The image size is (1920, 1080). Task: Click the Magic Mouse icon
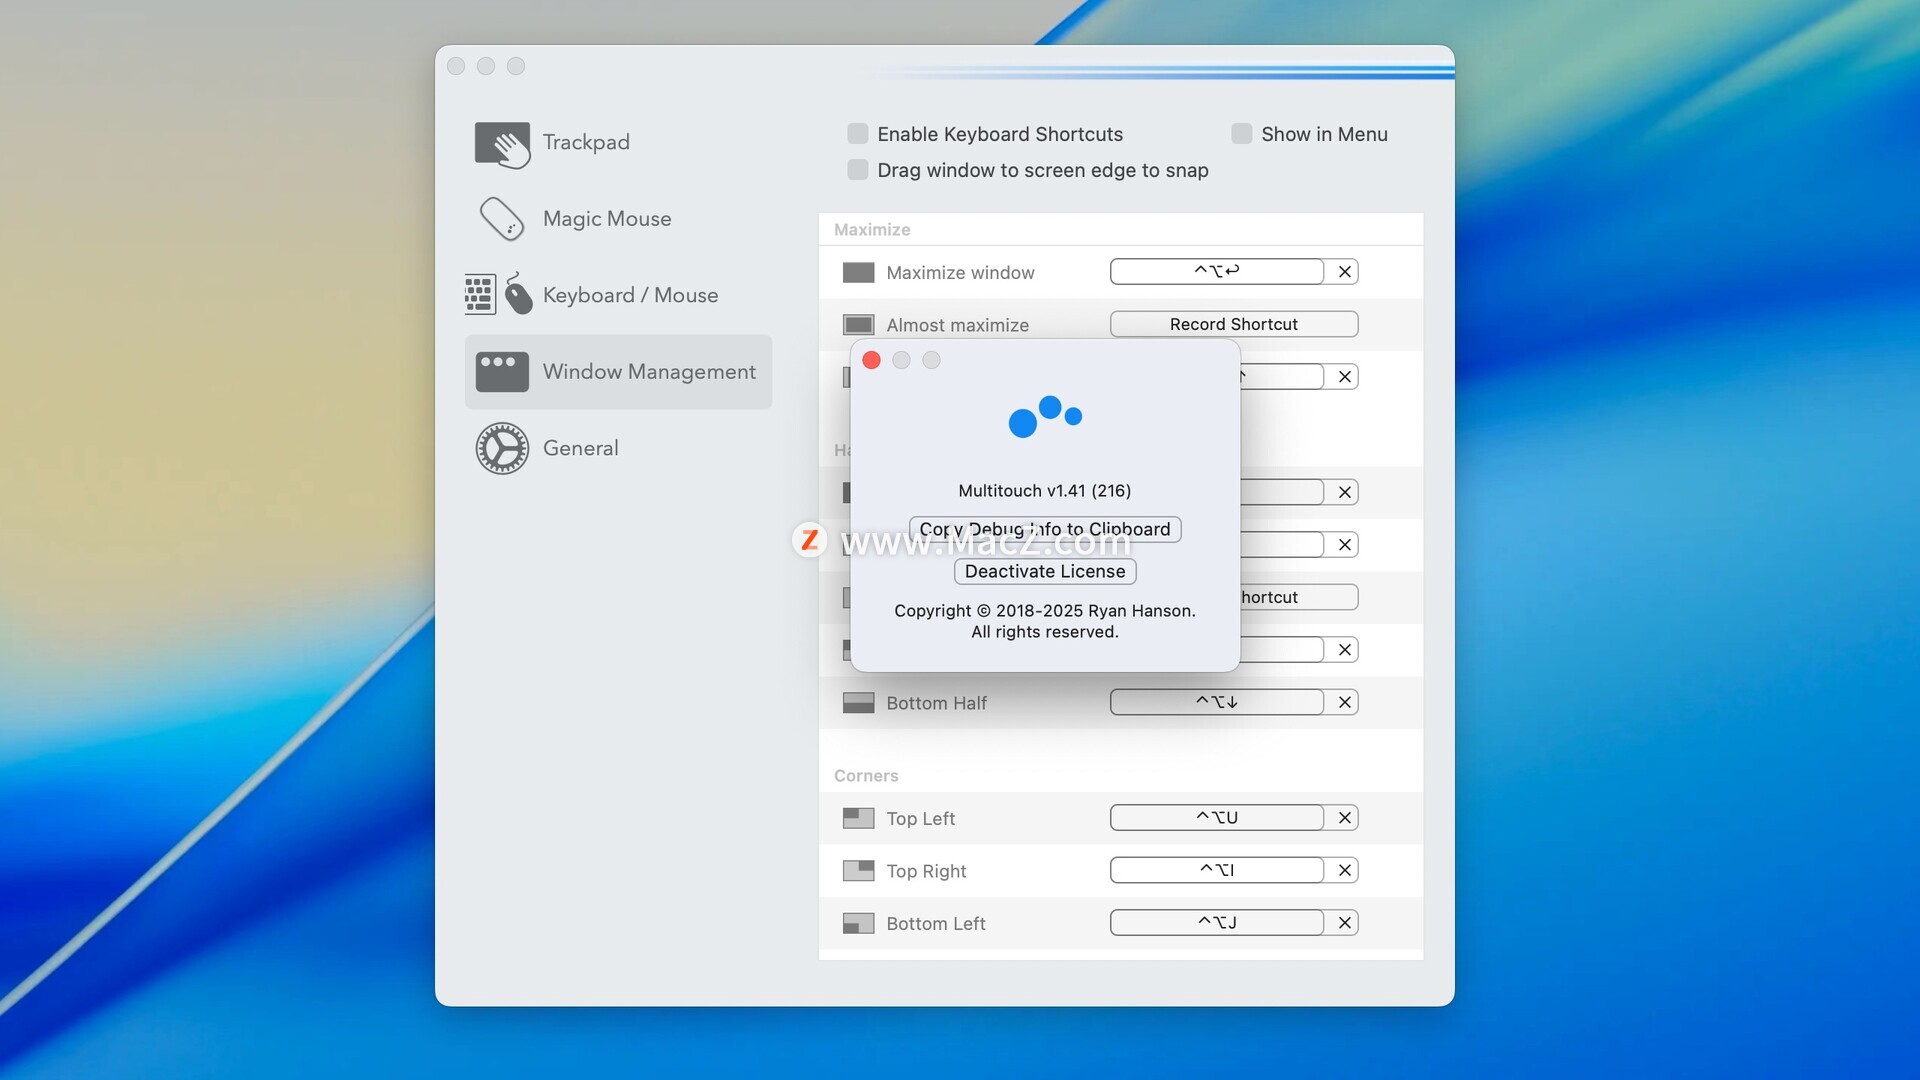[x=502, y=219]
